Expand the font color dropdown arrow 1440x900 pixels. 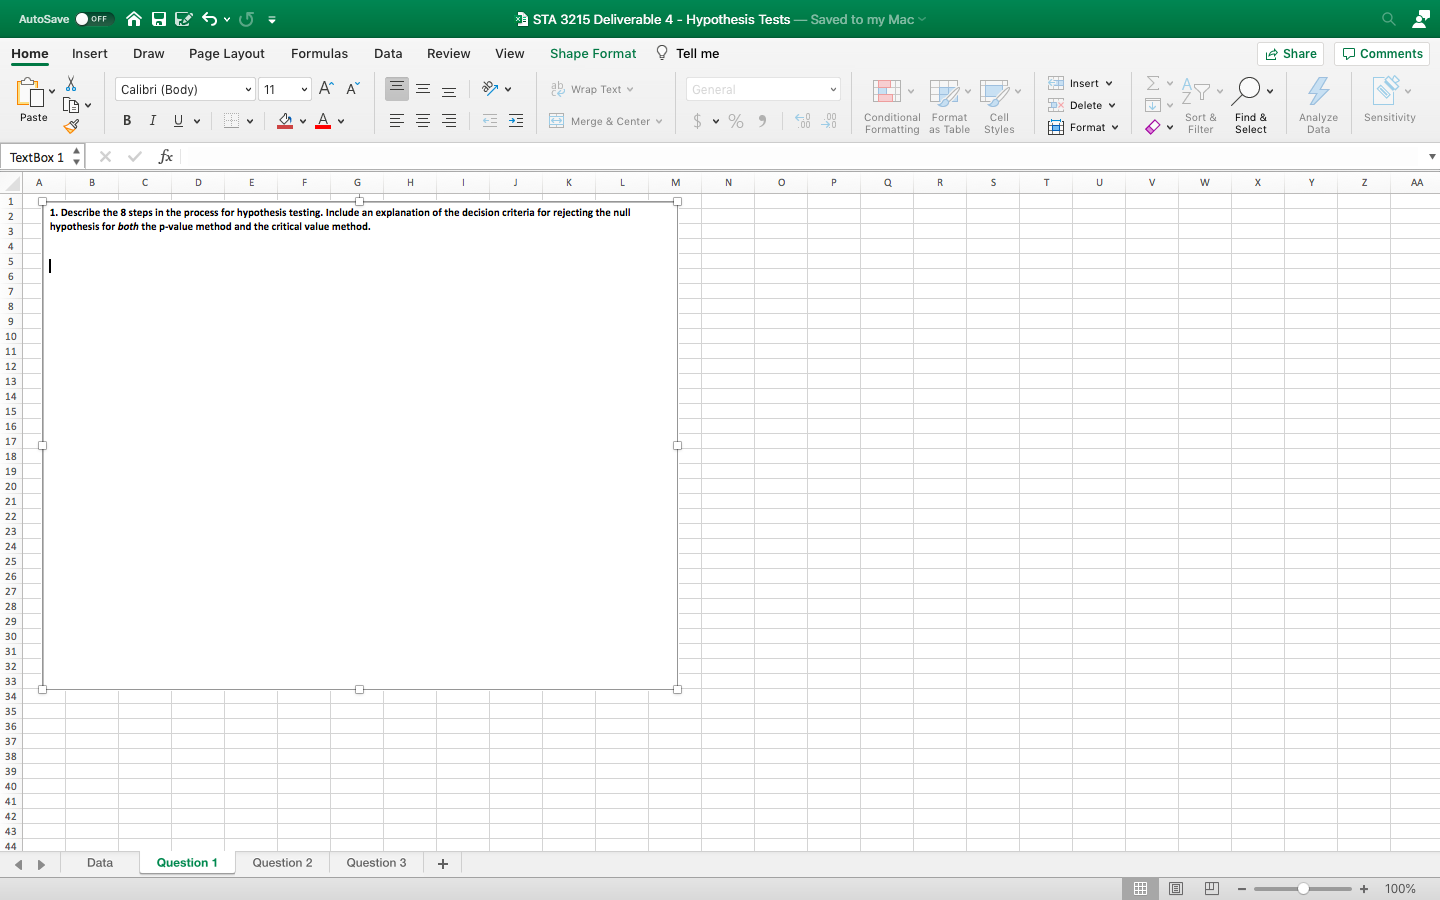(341, 121)
